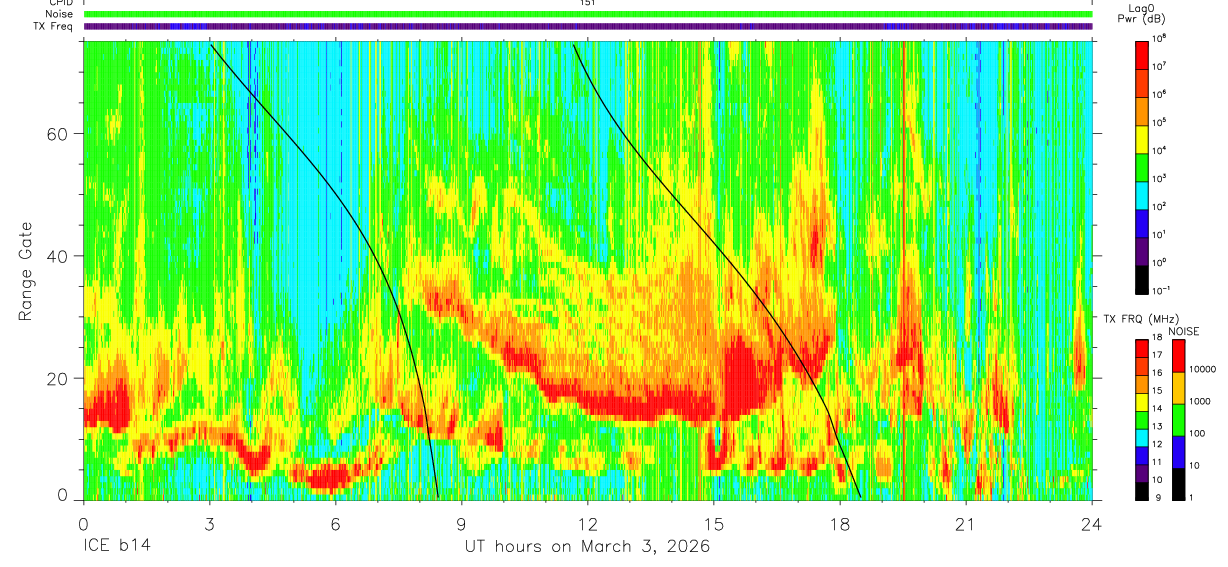Select the NOISE colorbar title

coord(1184,330)
